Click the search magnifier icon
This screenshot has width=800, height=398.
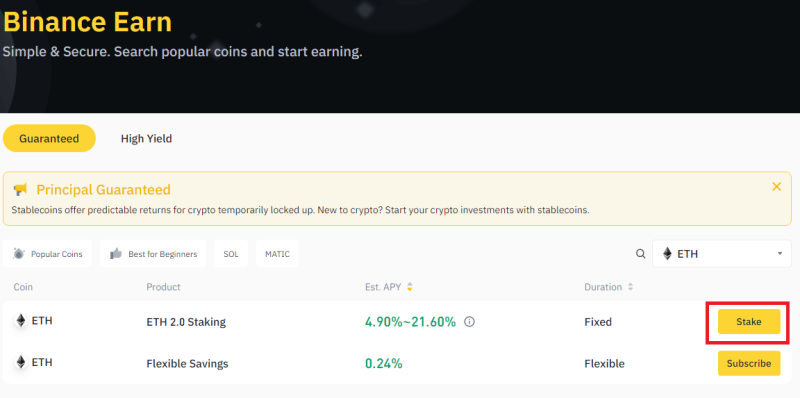[x=640, y=254]
